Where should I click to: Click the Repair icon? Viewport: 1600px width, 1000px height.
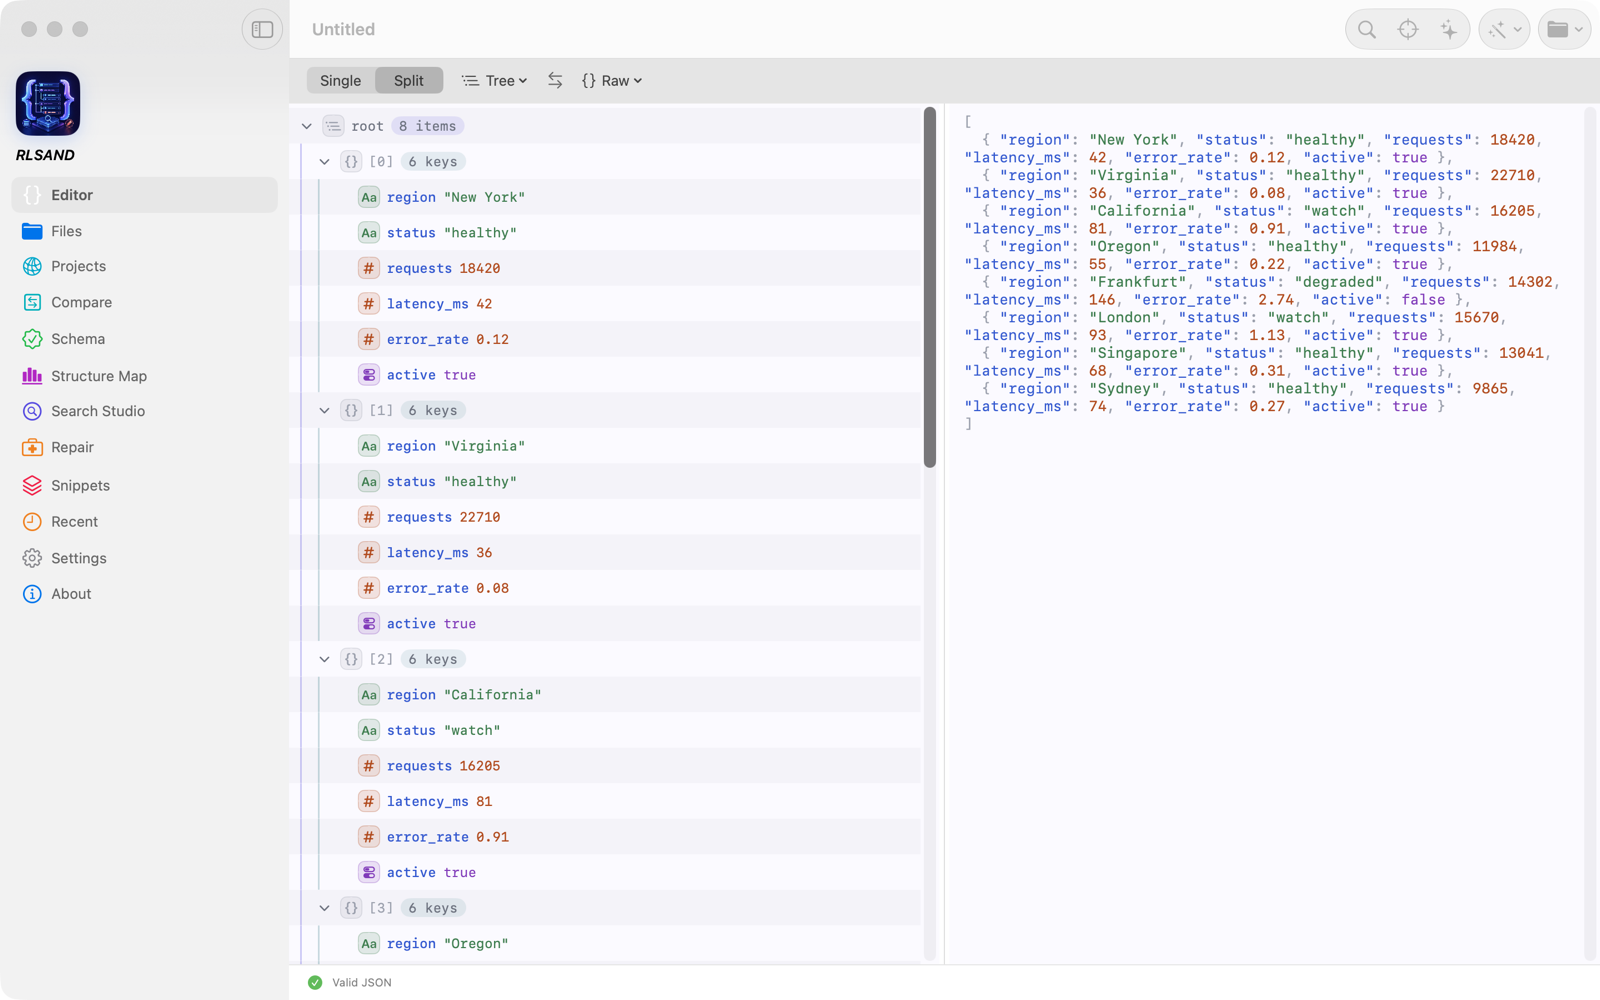(32, 447)
